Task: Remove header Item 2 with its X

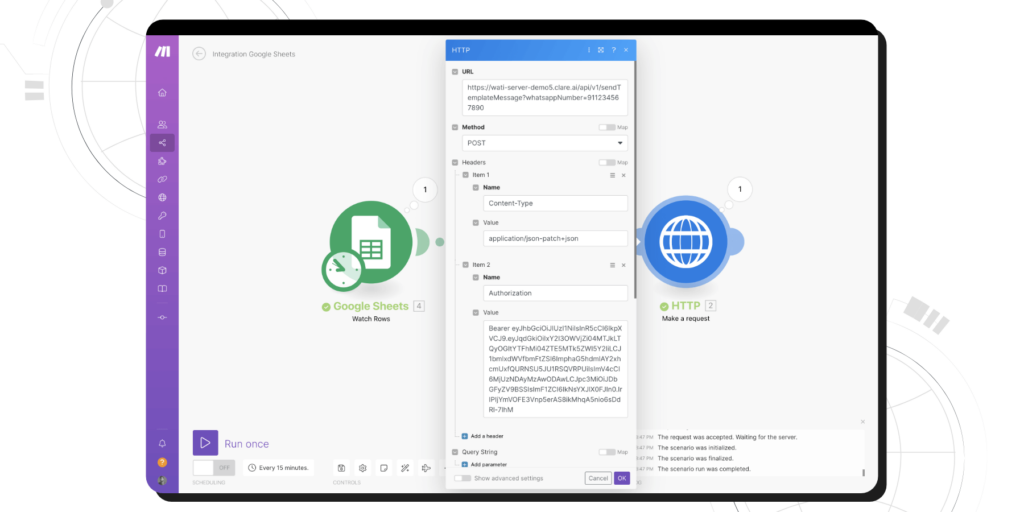Action: [623, 265]
